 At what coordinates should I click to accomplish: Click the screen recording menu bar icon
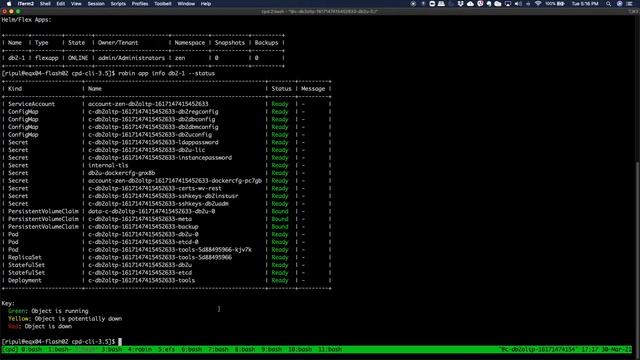pos(413,4)
